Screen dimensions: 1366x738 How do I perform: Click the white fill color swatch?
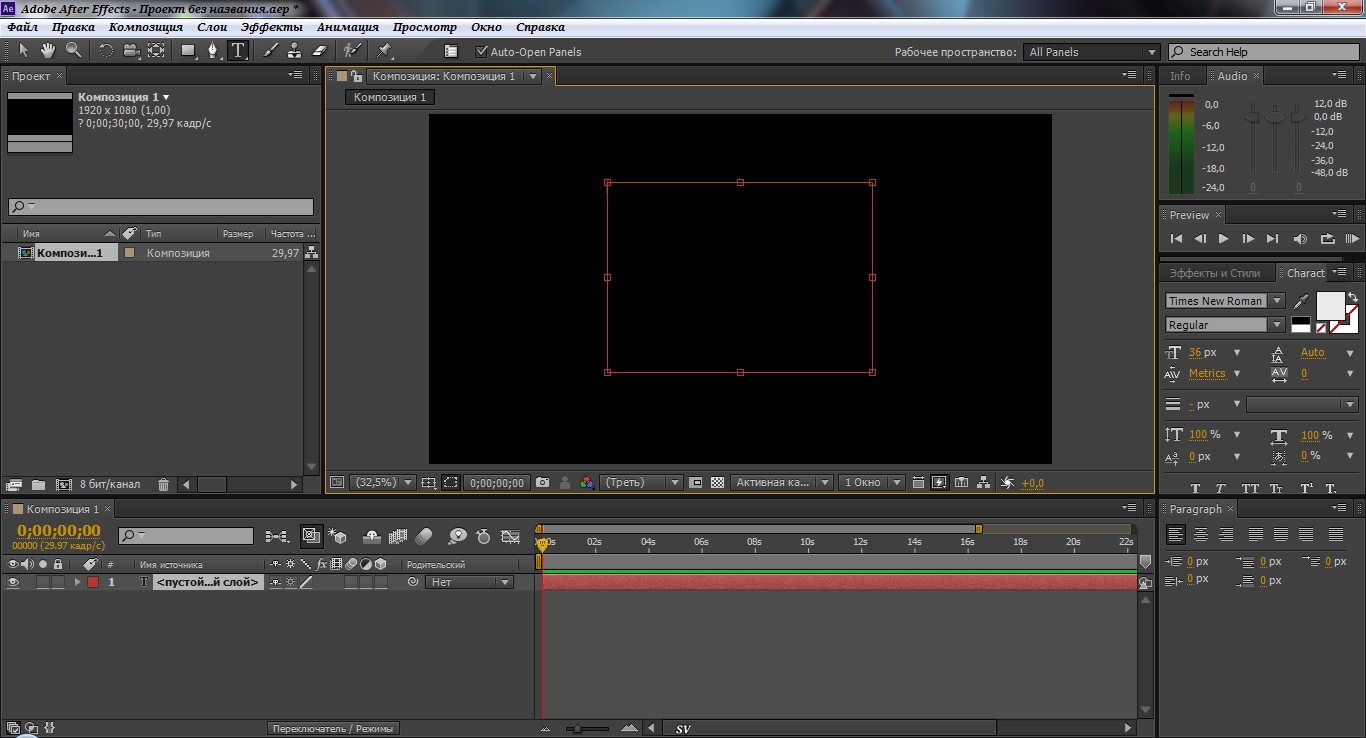(1331, 305)
